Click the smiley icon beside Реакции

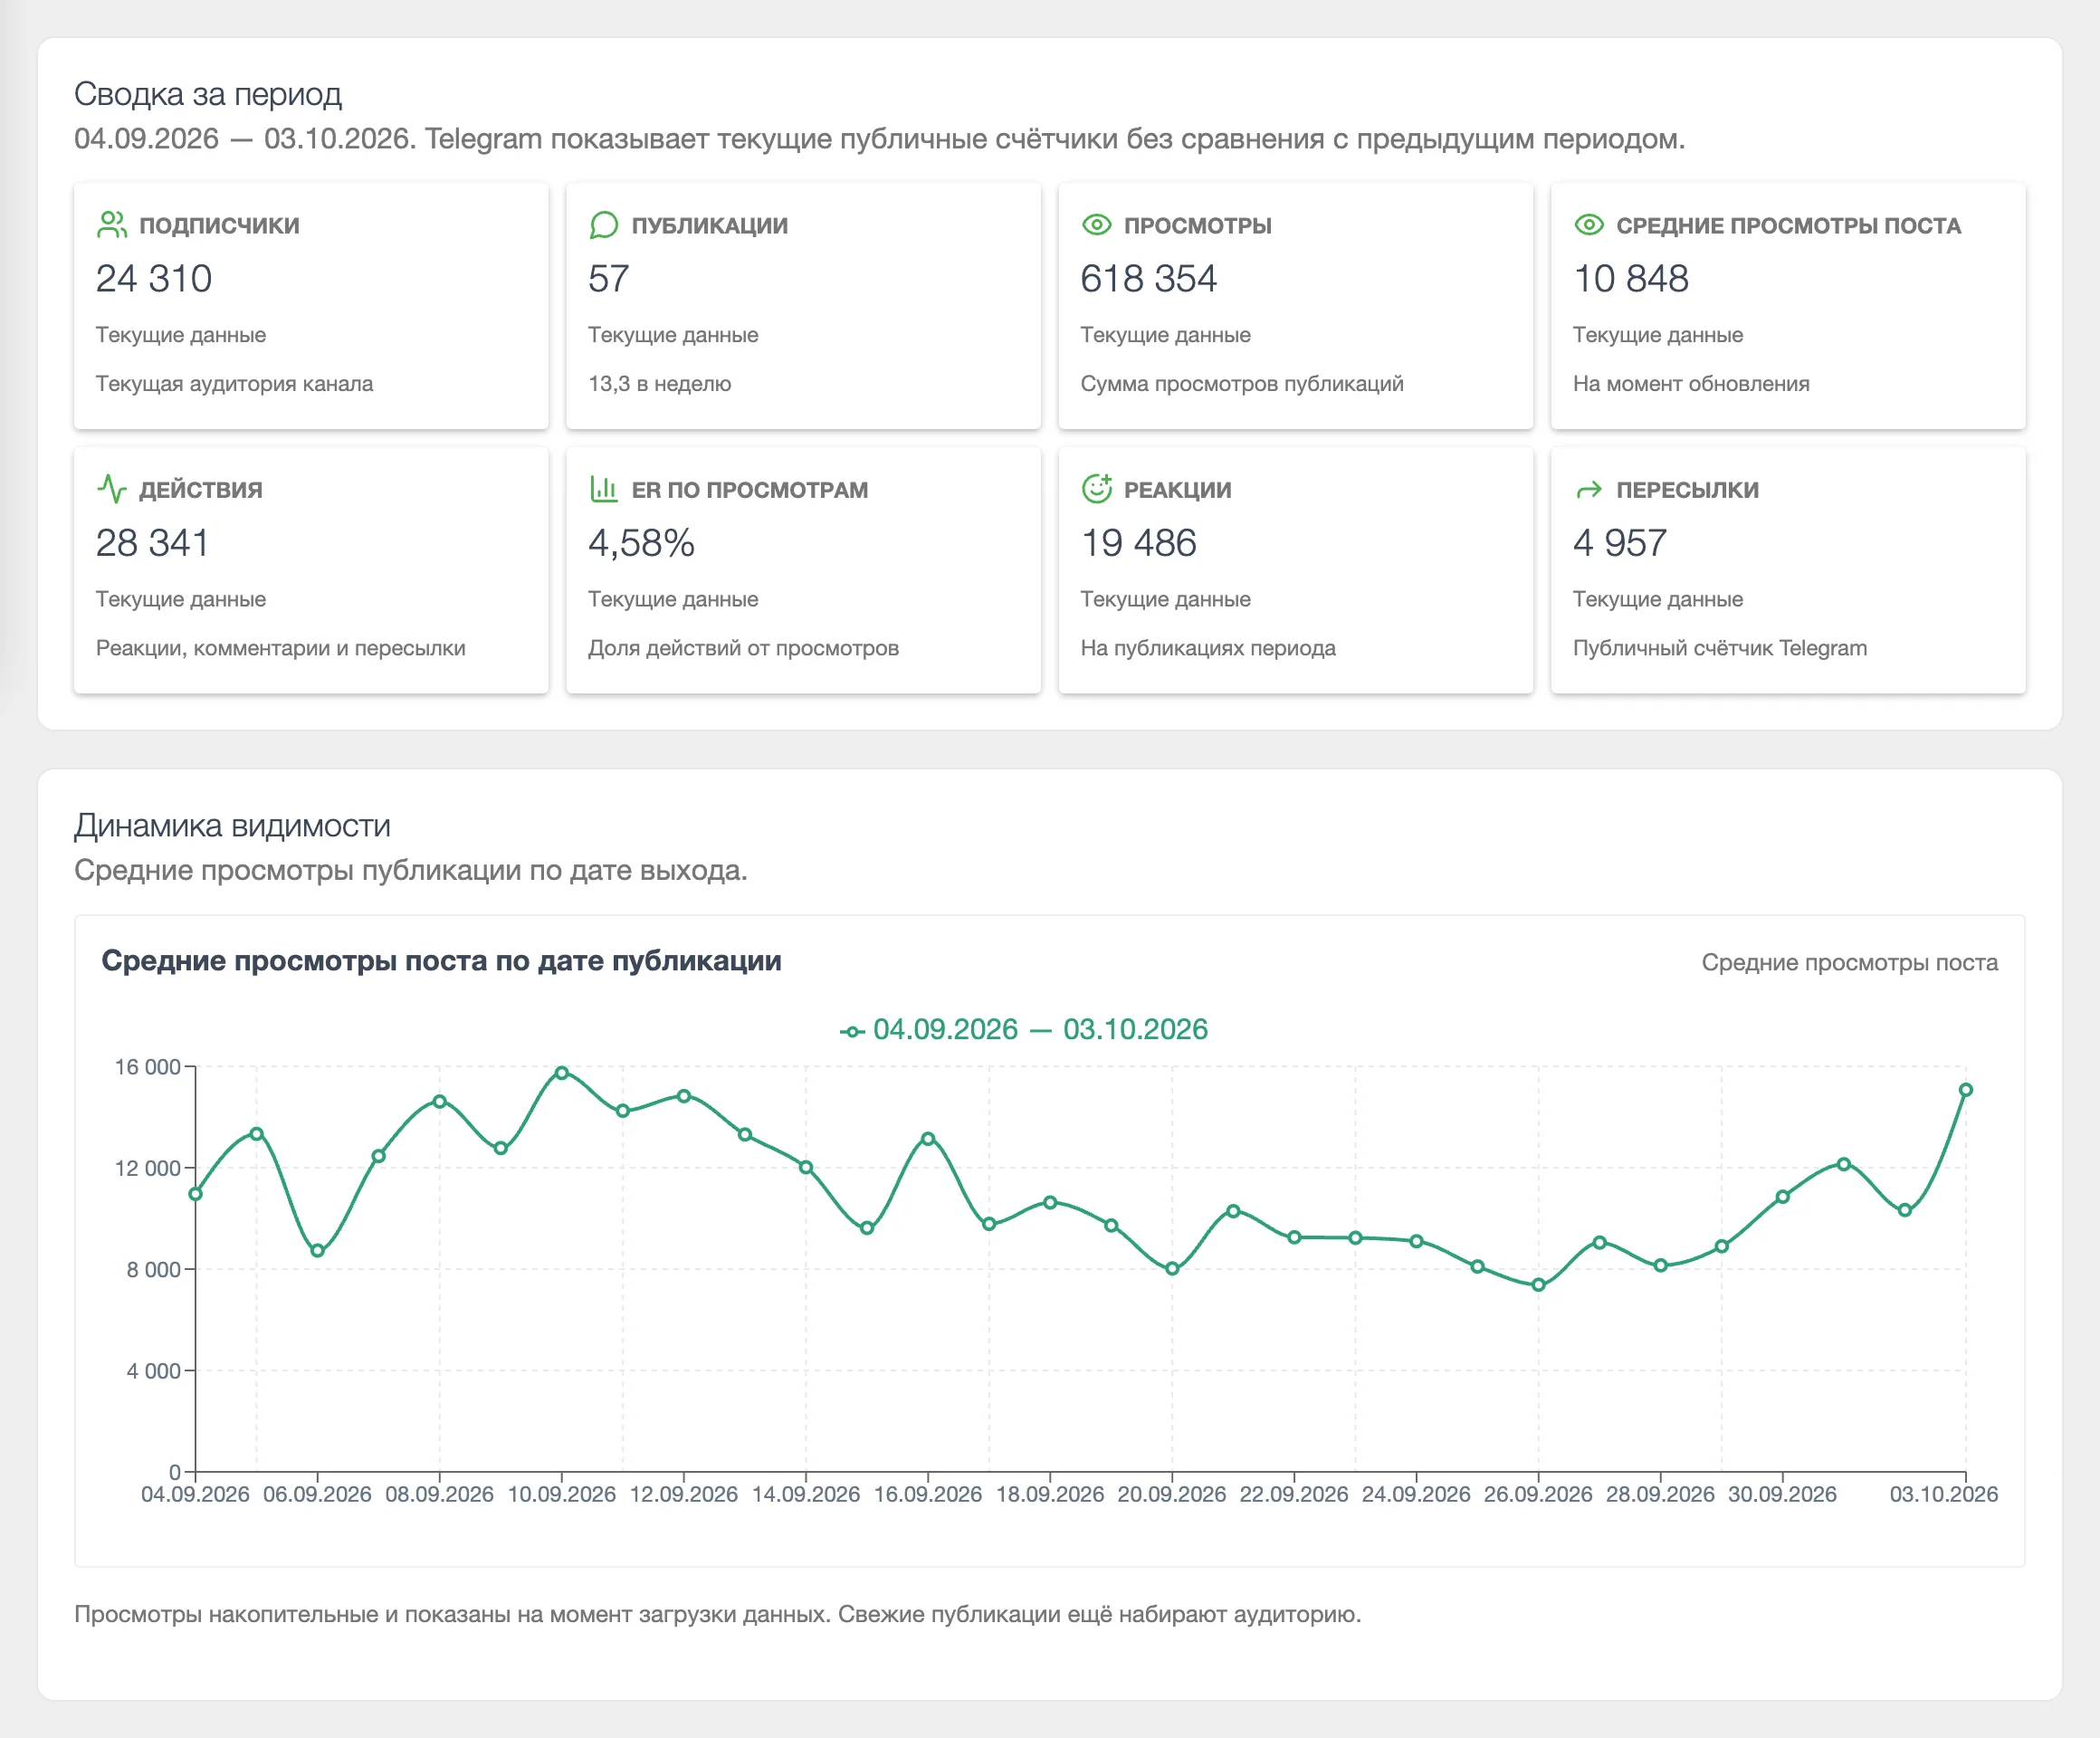pos(1096,489)
